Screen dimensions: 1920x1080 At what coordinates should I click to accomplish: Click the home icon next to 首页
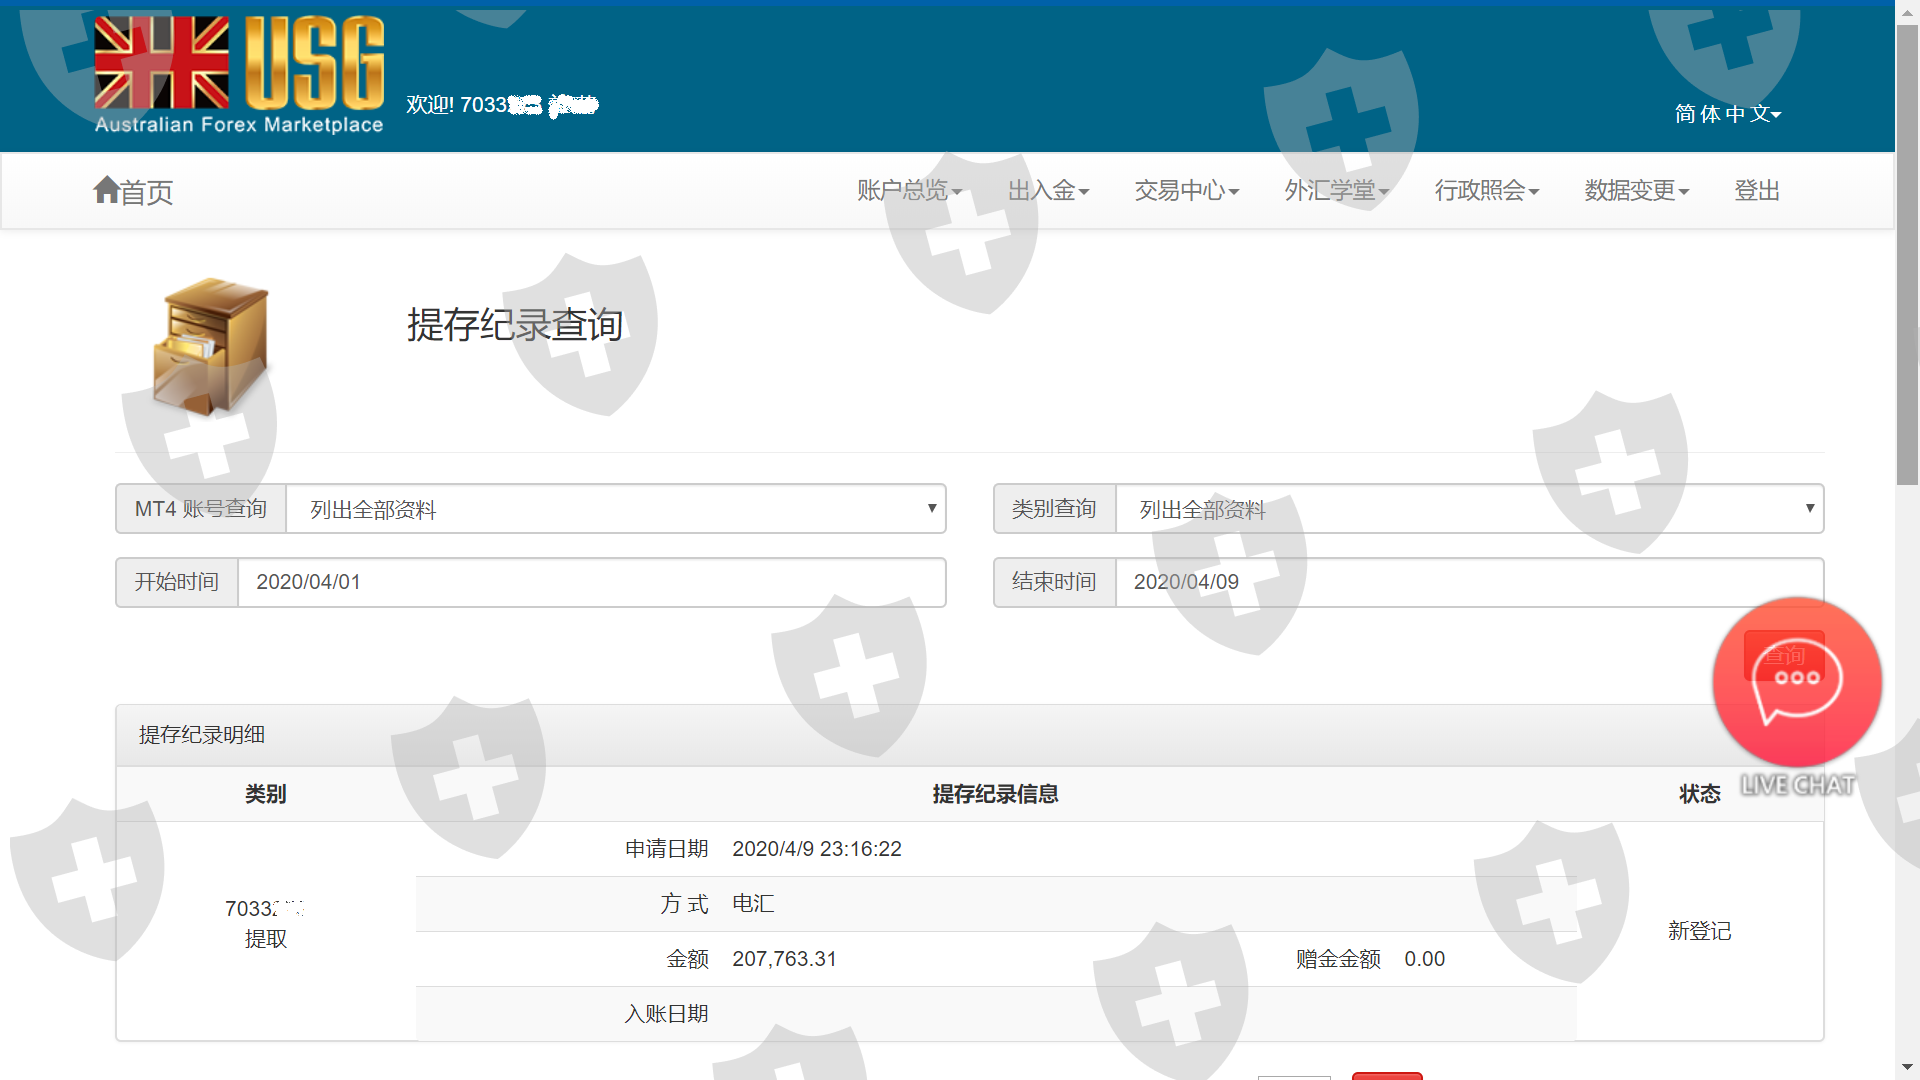click(x=106, y=189)
